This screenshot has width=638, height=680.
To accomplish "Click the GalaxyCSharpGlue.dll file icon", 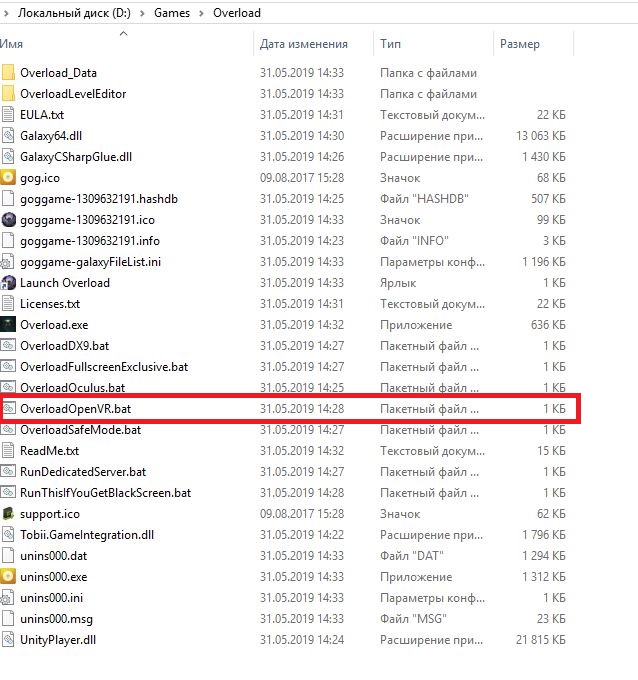I will pos(8,157).
